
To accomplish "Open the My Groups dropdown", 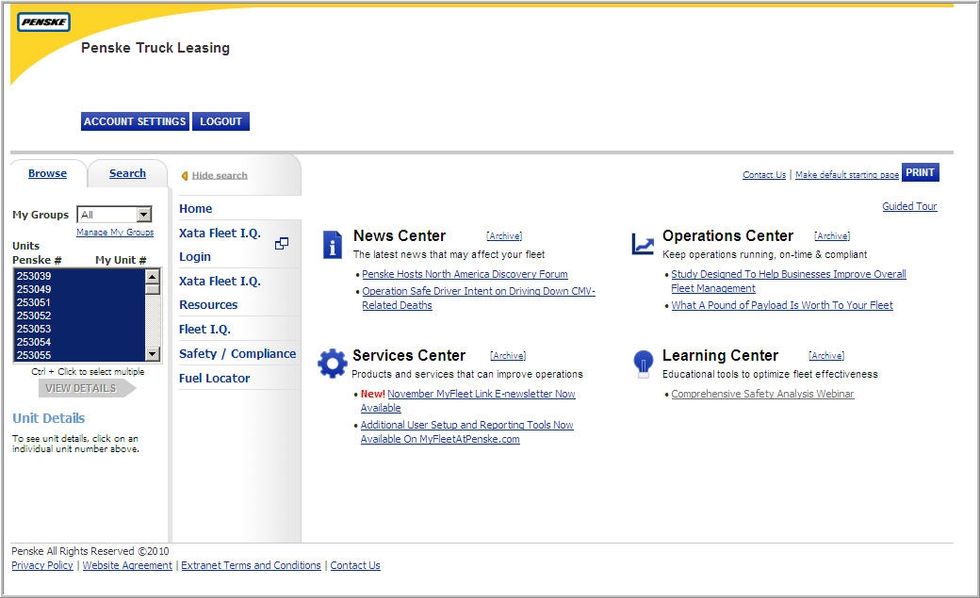I will pyautogui.click(x=143, y=215).
